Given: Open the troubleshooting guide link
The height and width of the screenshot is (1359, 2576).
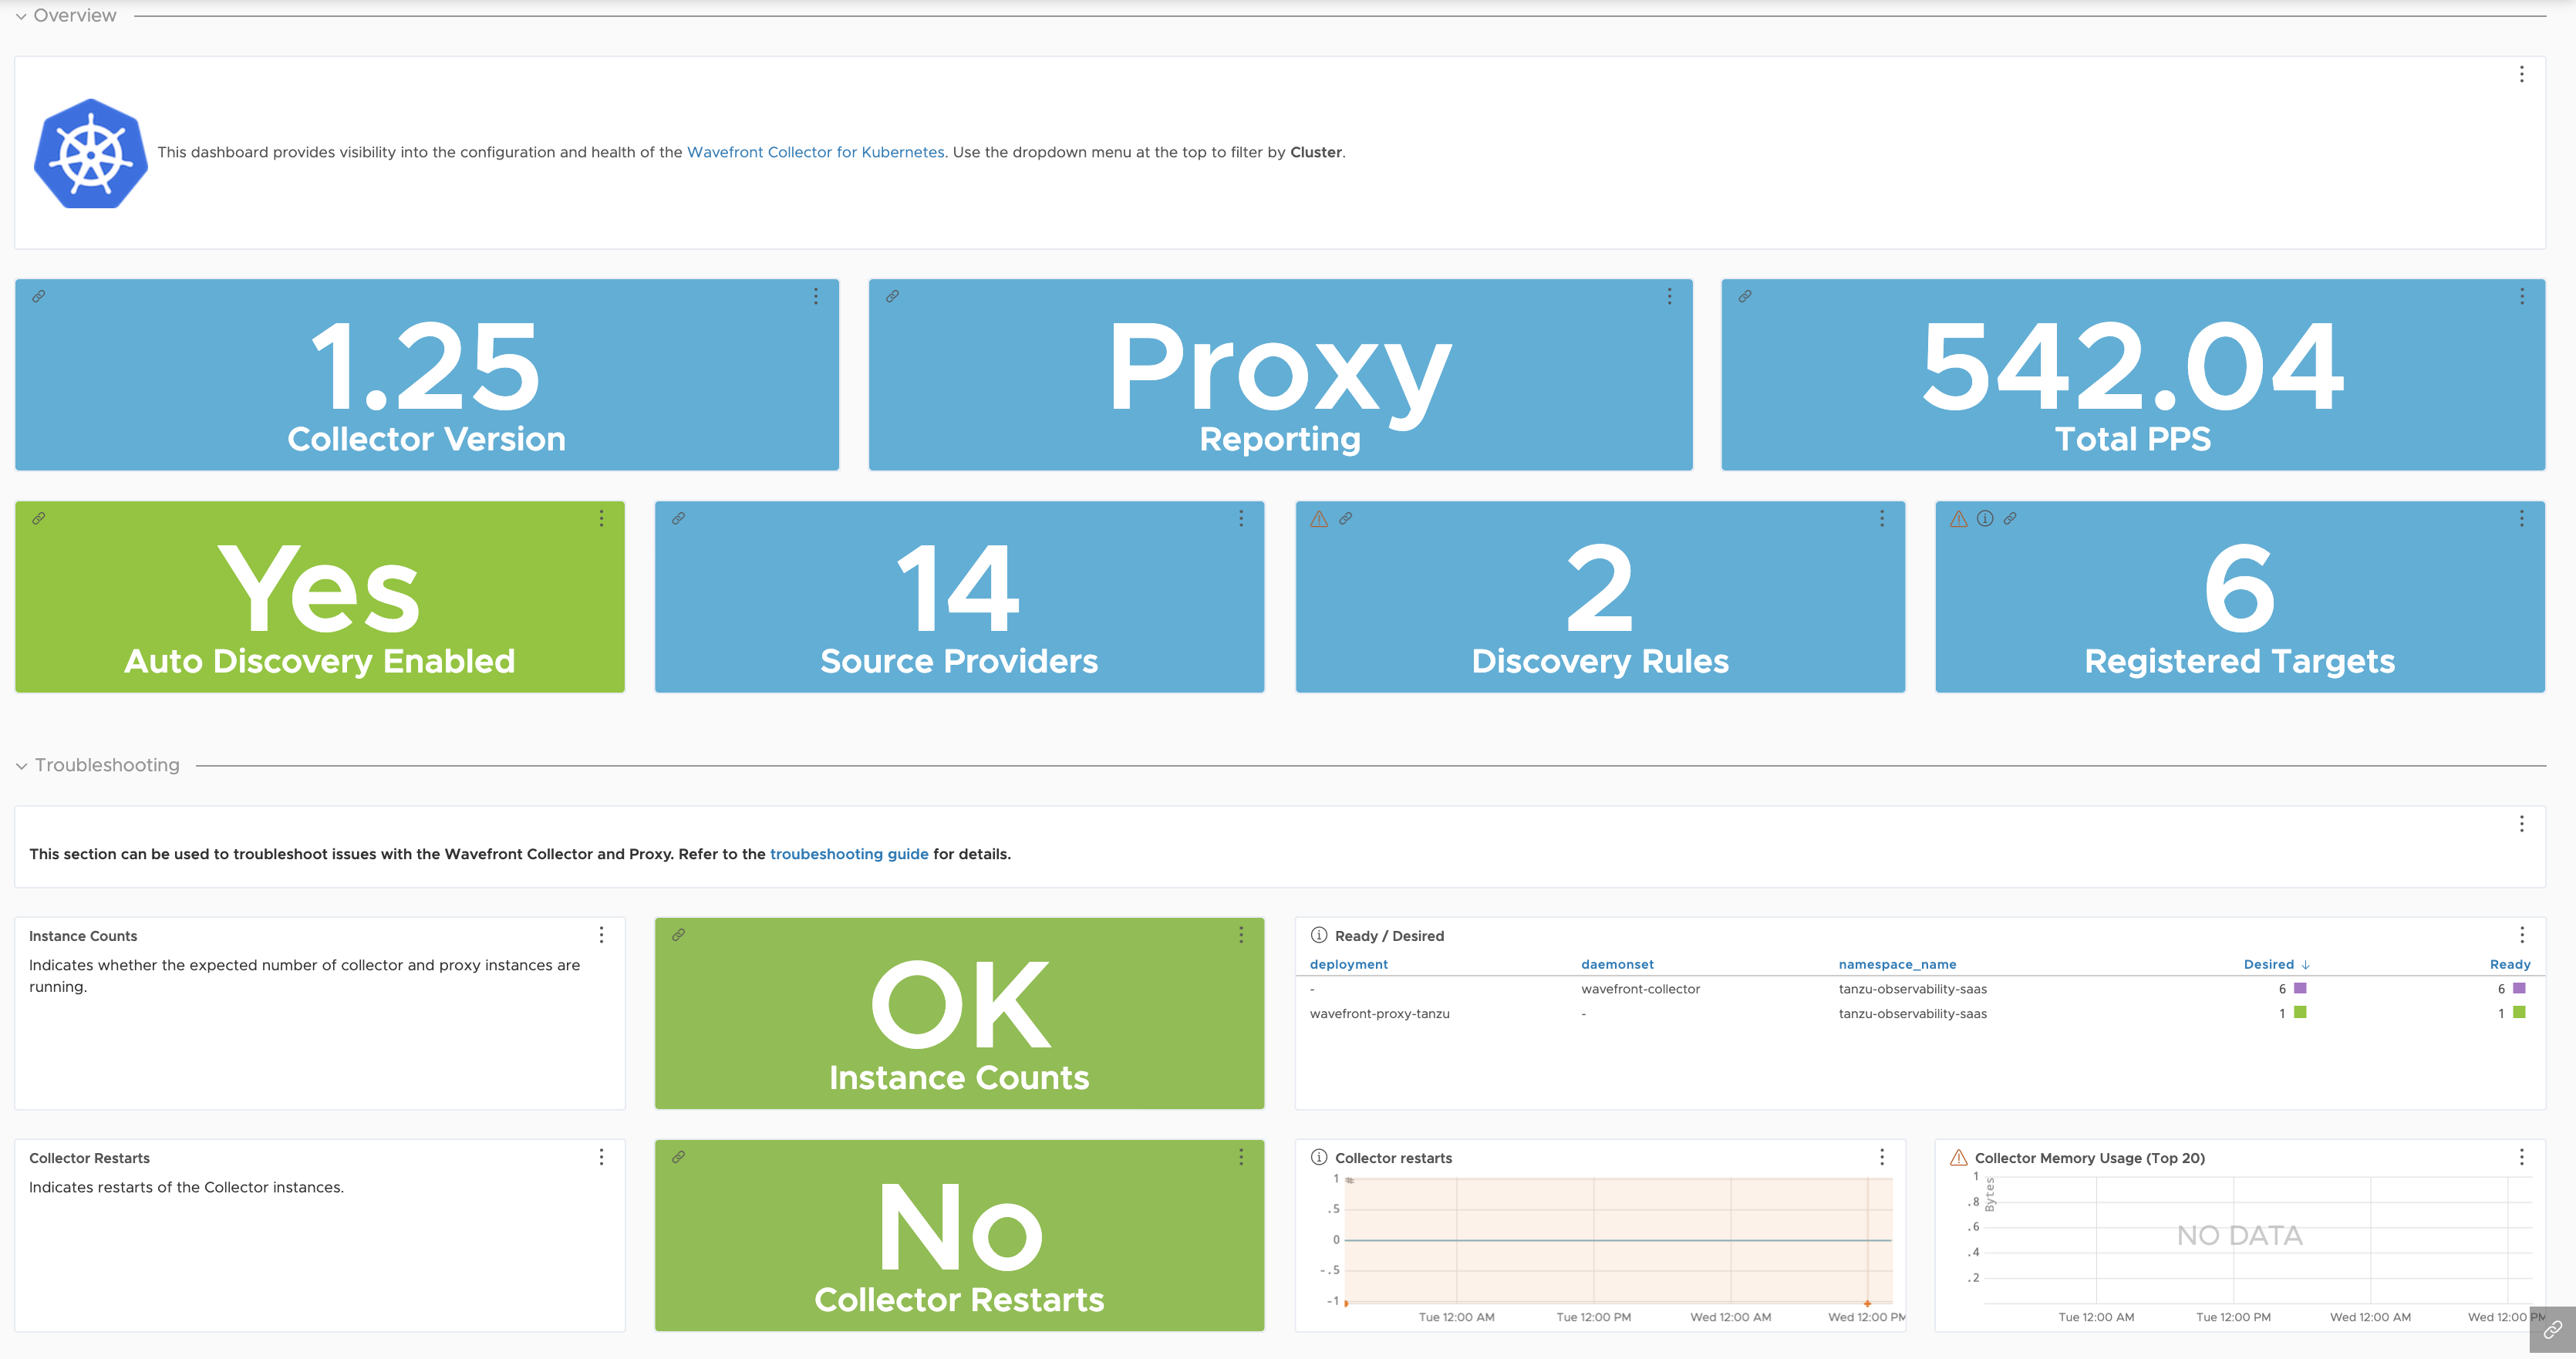Looking at the screenshot, I should (x=849, y=854).
